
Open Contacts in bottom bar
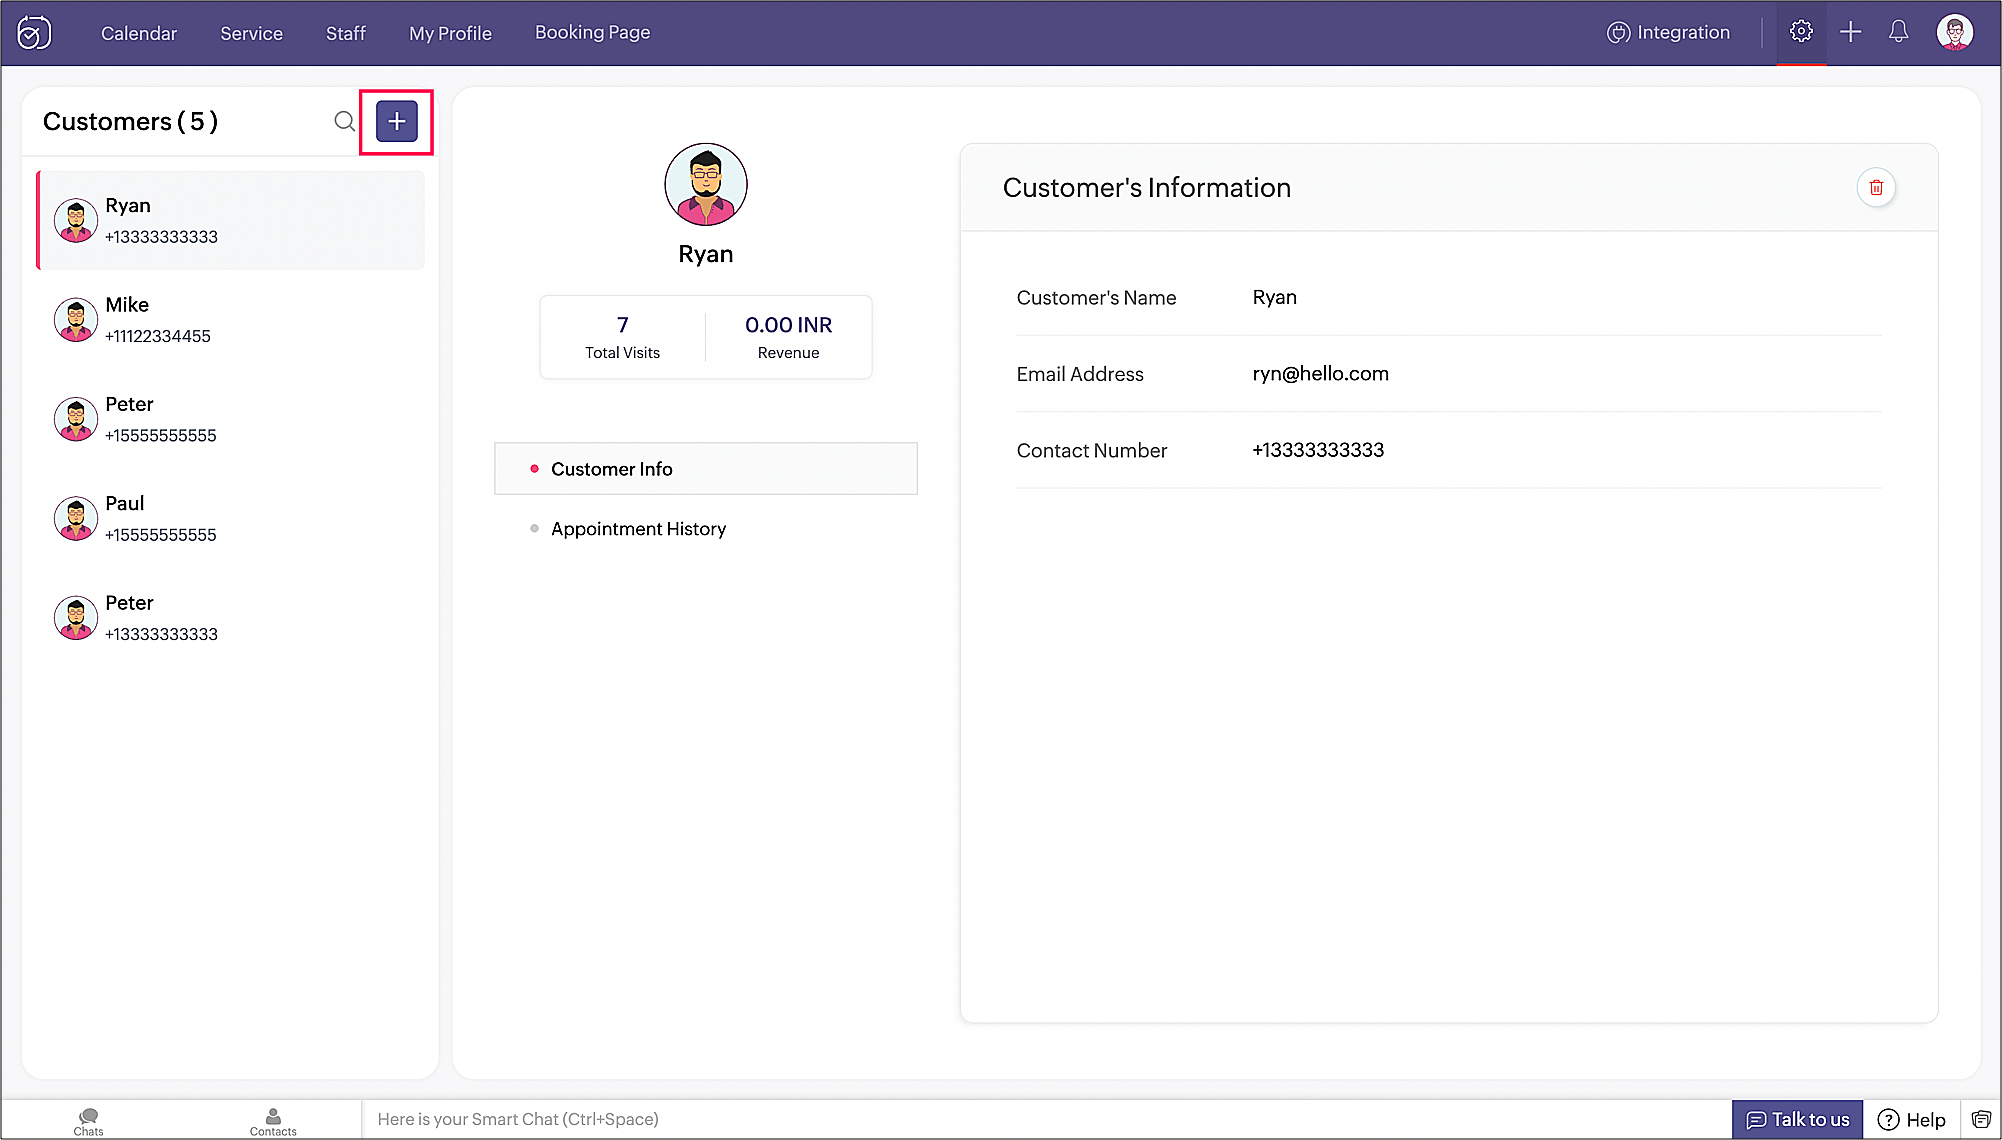(273, 1121)
